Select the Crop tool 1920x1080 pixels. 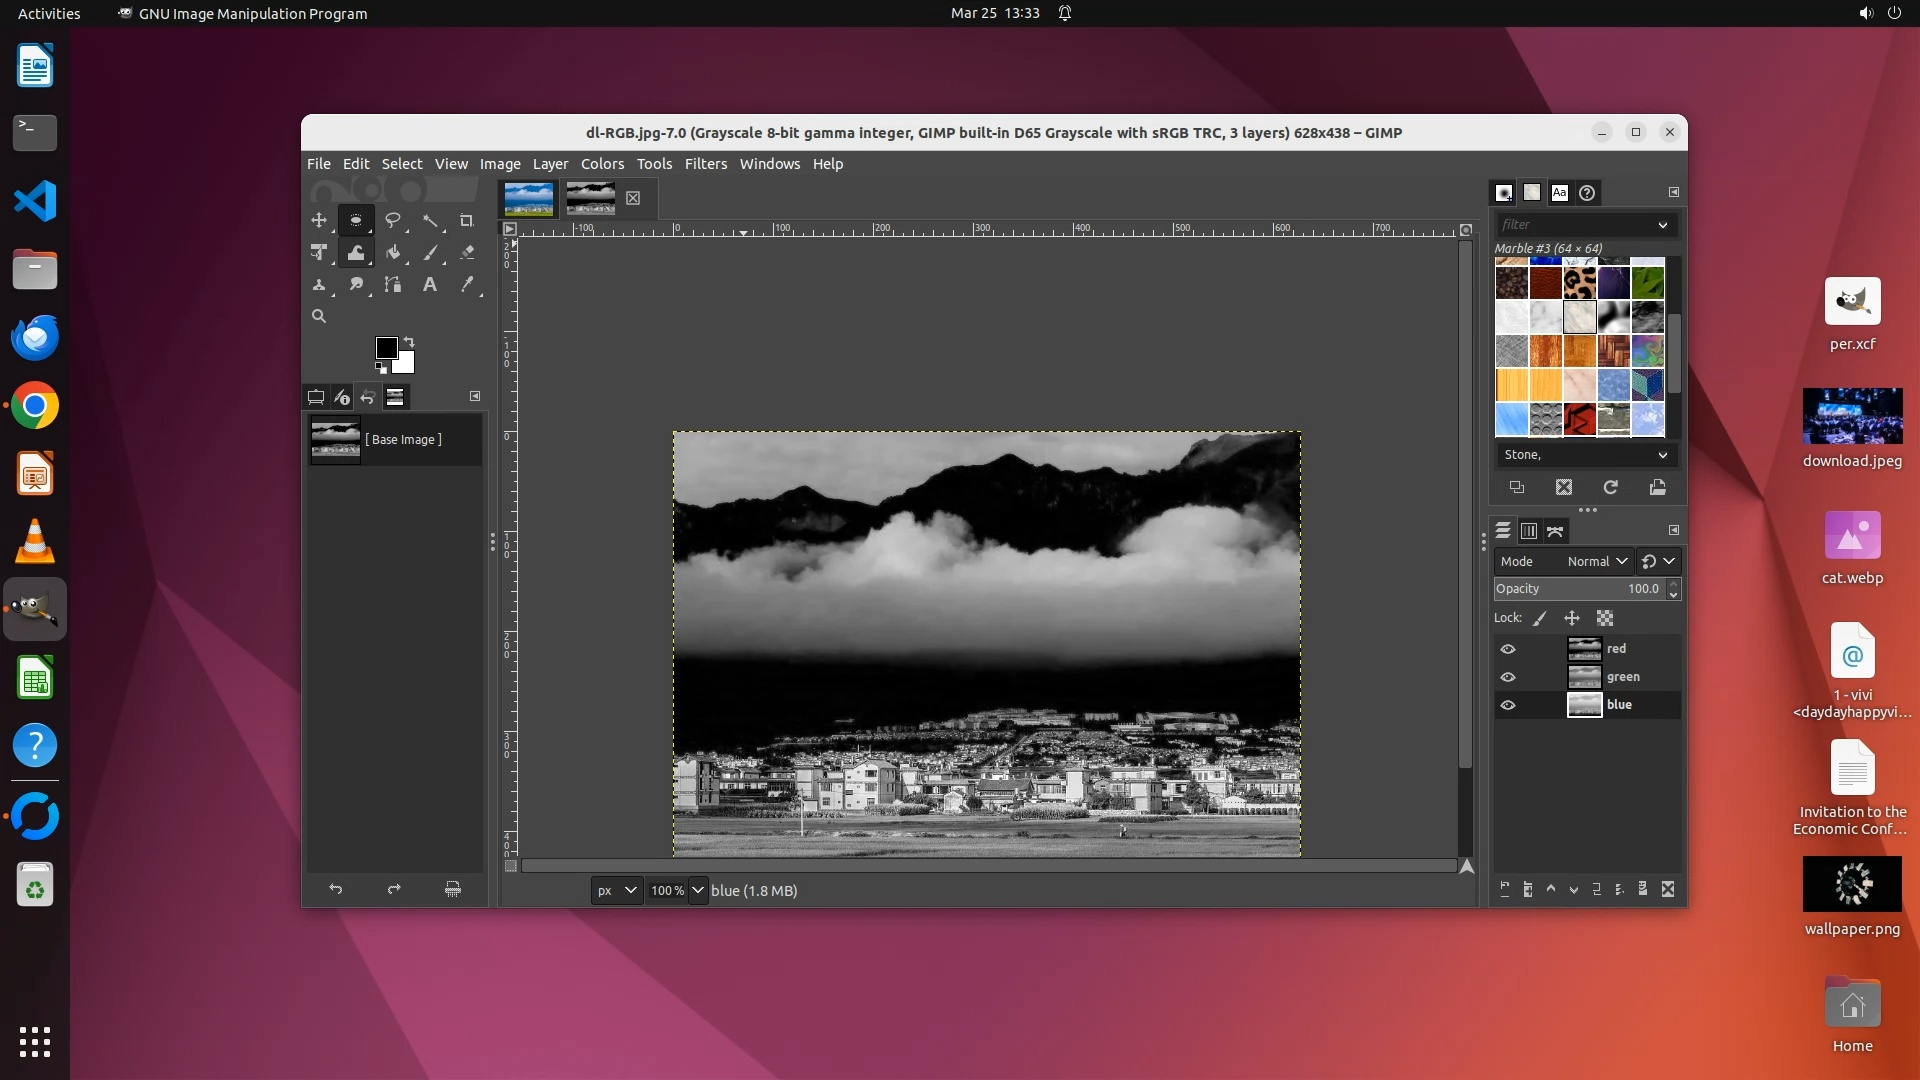(x=466, y=220)
